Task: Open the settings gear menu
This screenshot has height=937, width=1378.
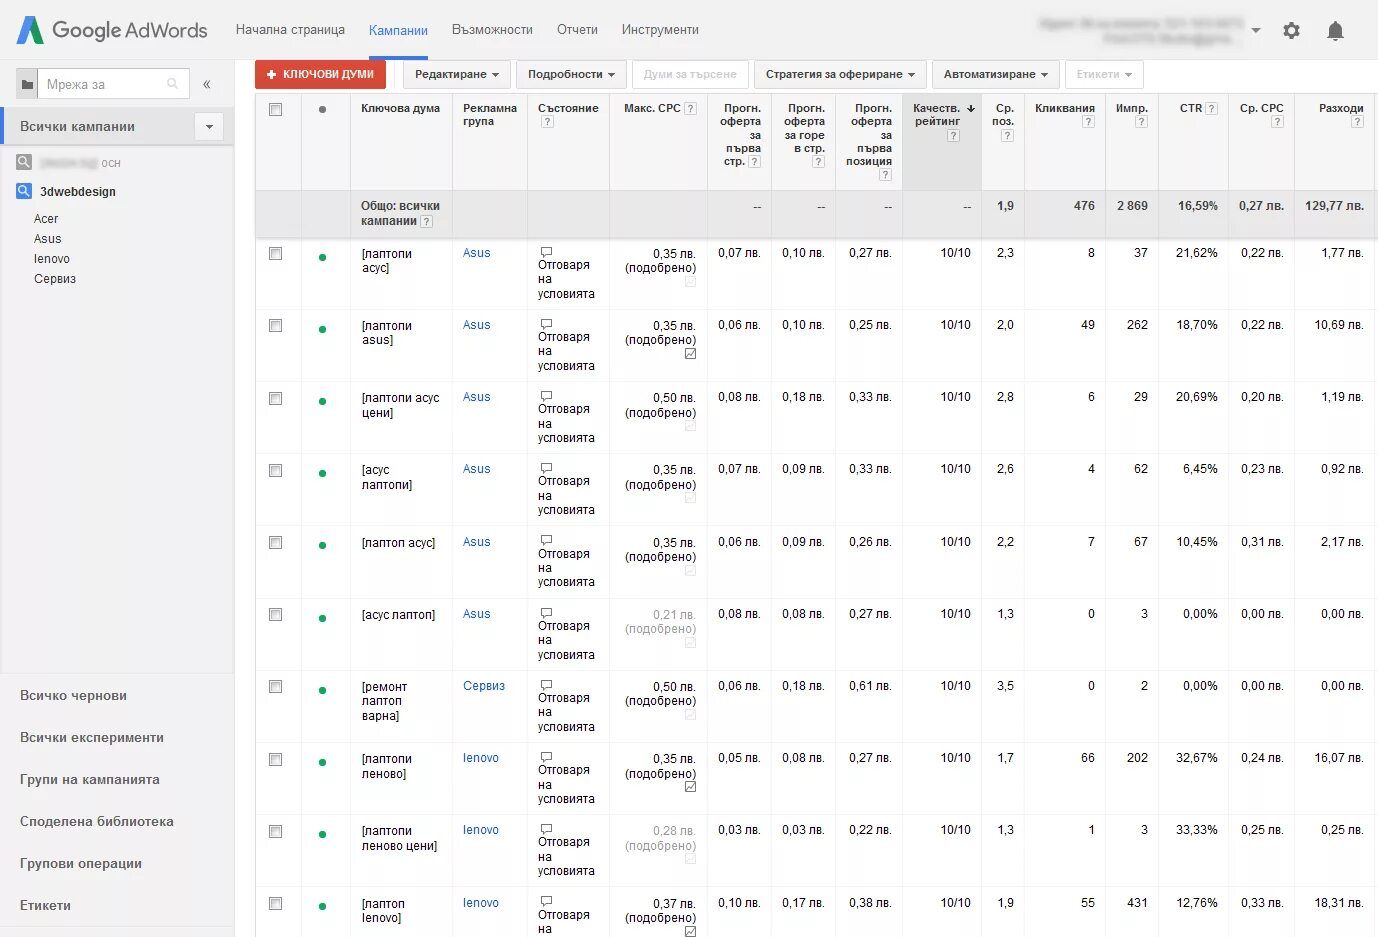Action: tap(1291, 31)
